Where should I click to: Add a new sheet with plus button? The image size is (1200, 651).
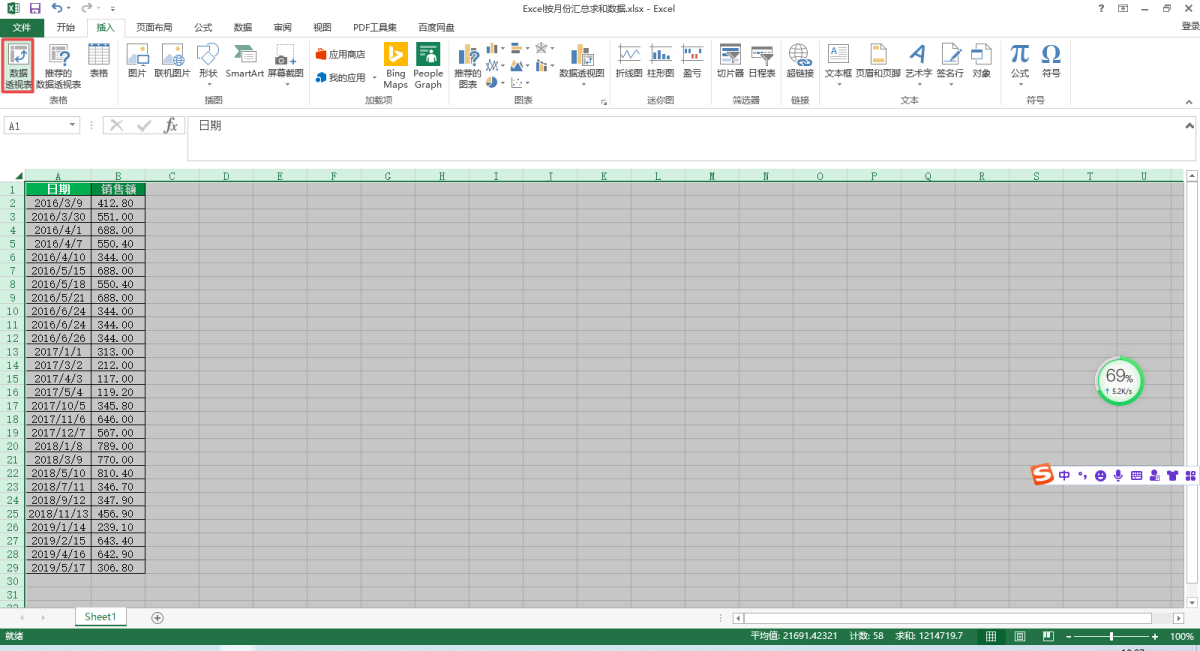coord(157,618)
